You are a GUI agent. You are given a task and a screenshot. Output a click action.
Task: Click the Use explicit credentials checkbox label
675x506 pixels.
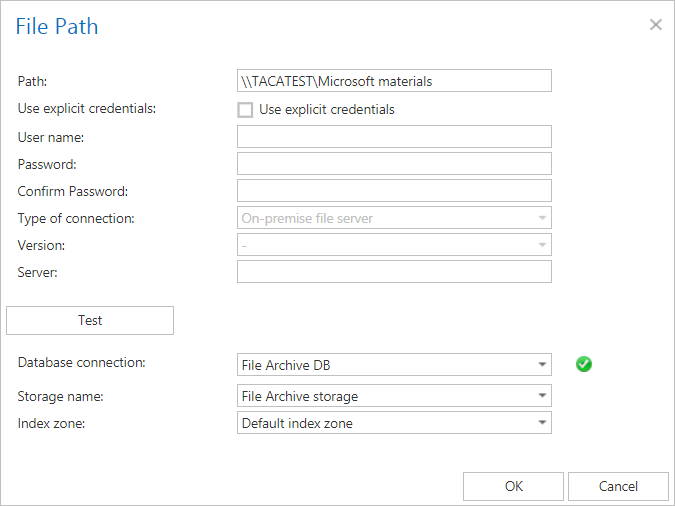pyautogui.click(x=327, y=110)
